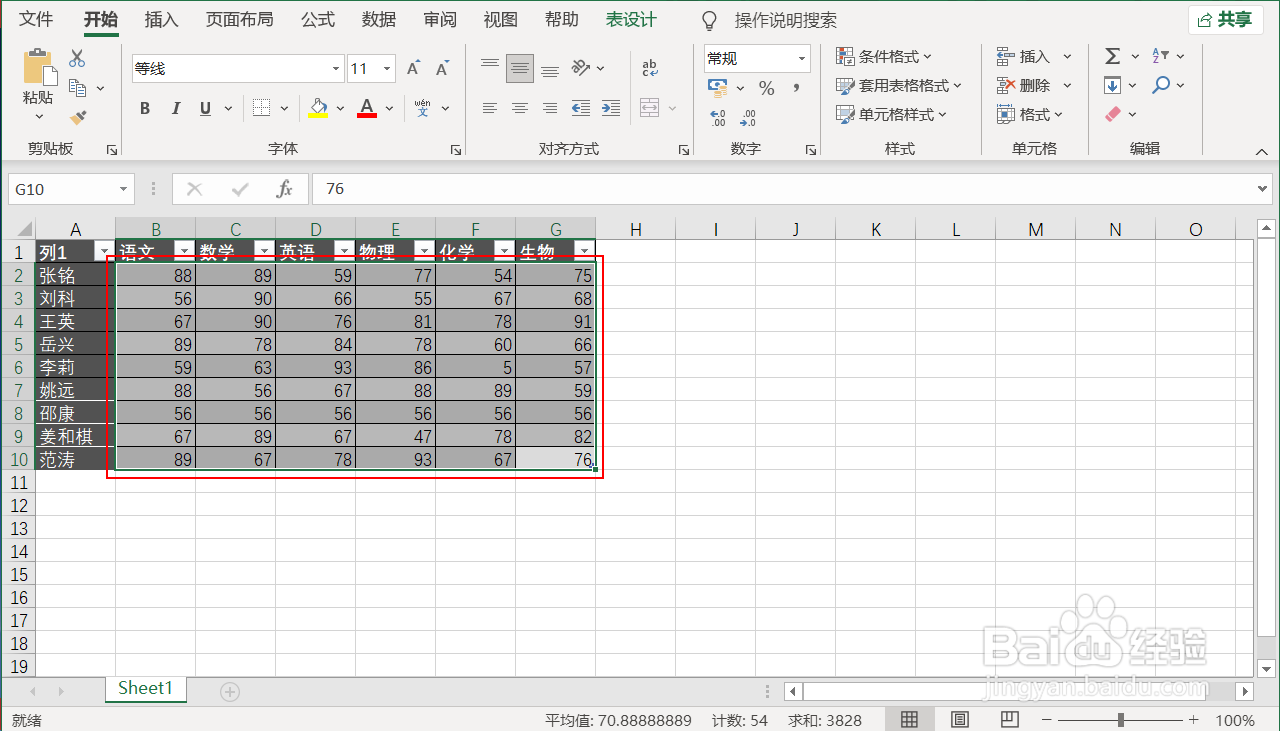Viewport: 1280px width, 731px height.
Task: Open 列1 column filter dropdown
Action: 104,250
